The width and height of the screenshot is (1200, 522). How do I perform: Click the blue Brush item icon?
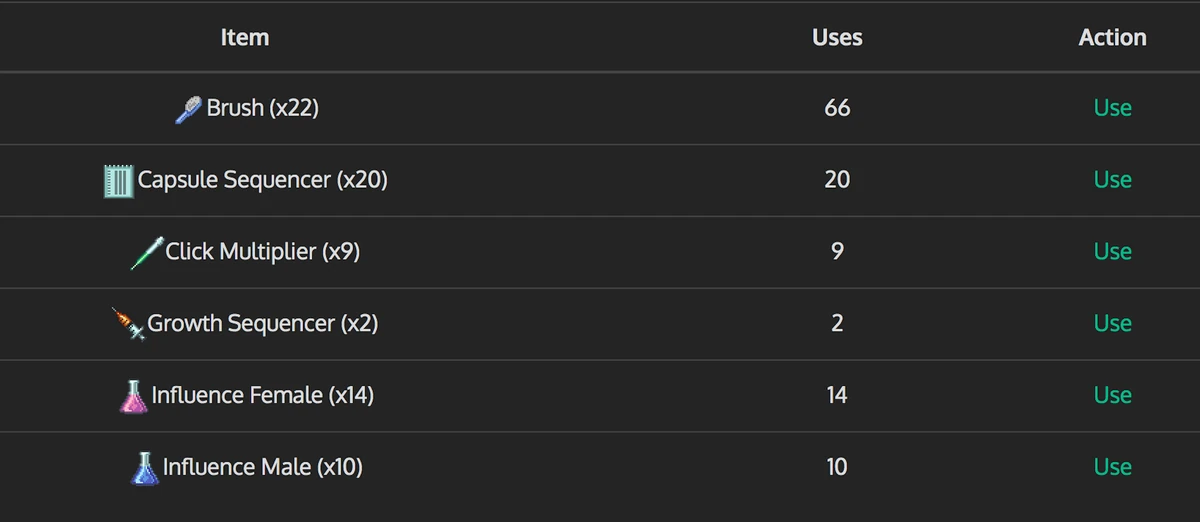[x=188, y=109]
